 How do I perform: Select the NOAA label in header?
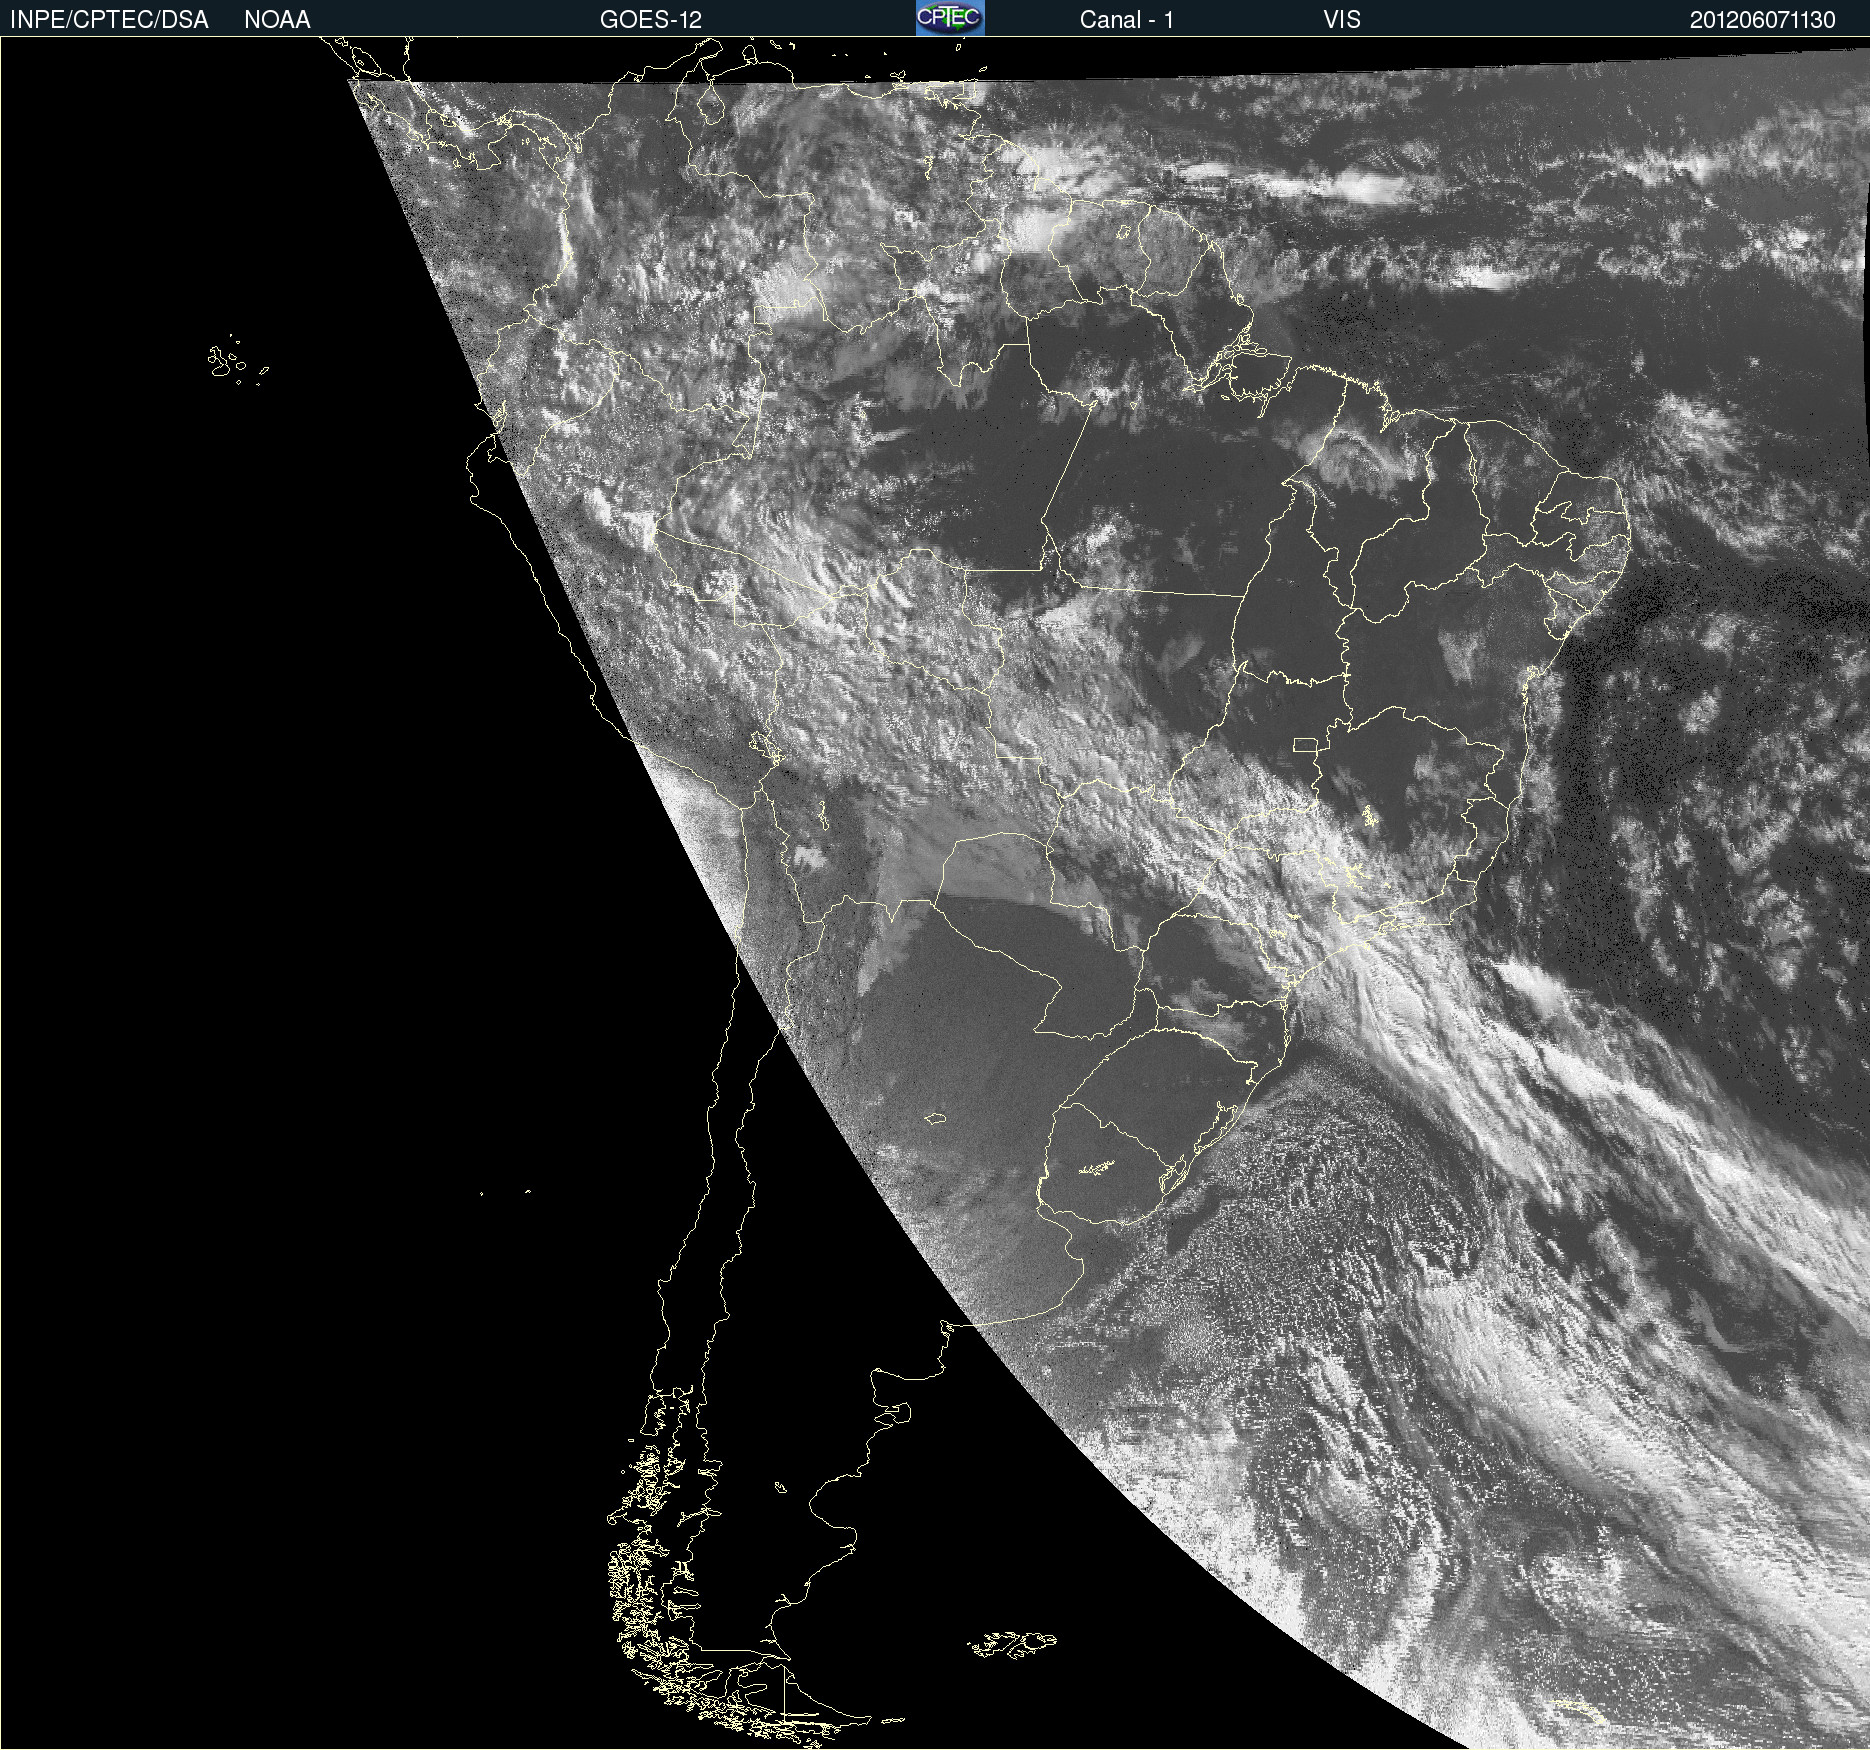point(277,20)
